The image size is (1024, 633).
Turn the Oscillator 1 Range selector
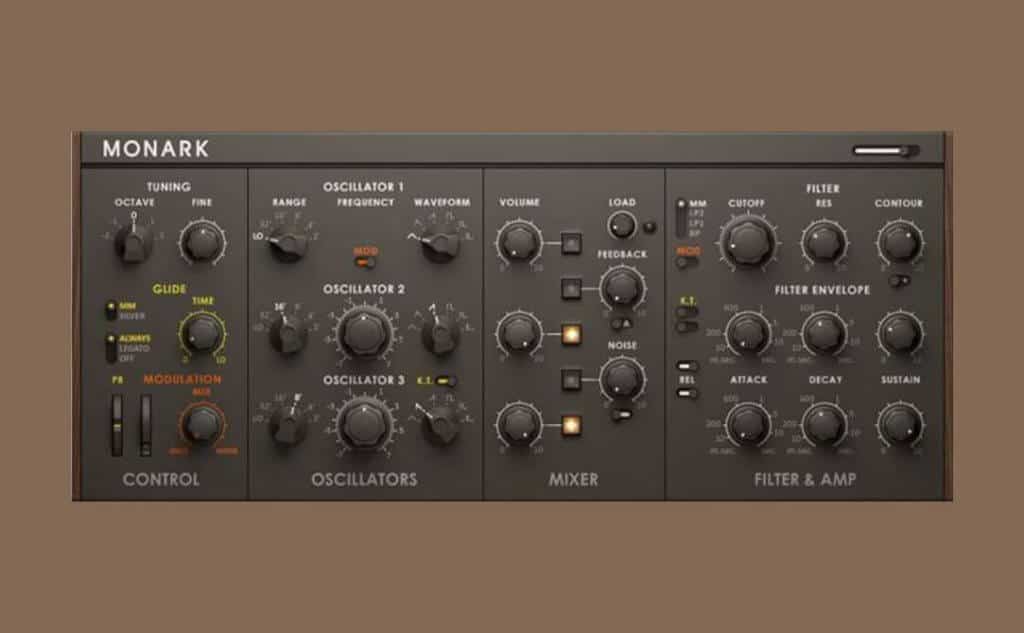point(288,243)
